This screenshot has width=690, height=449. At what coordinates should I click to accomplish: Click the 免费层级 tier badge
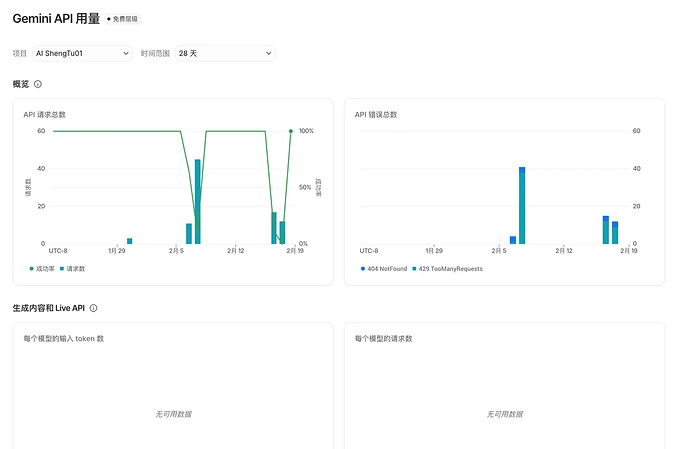(x=123, y=19)
